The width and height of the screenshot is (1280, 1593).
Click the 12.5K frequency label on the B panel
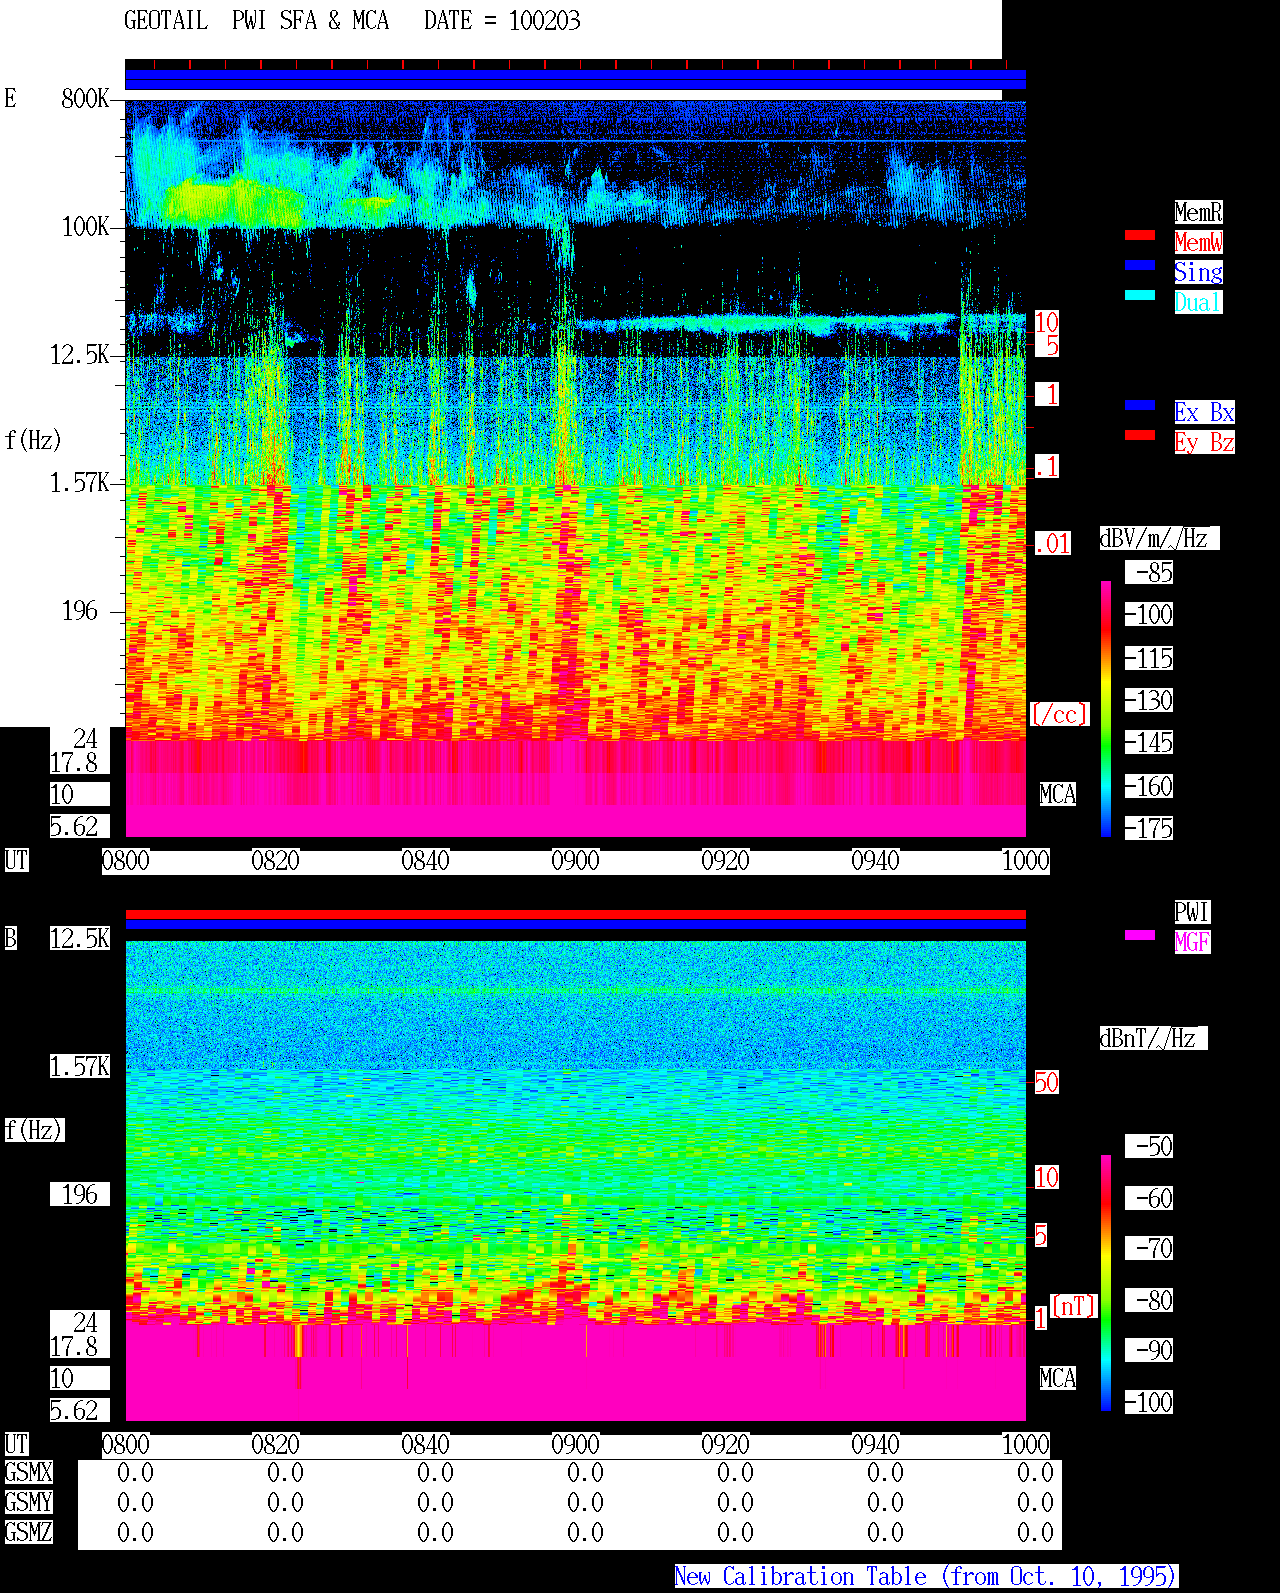coord(80,939)
